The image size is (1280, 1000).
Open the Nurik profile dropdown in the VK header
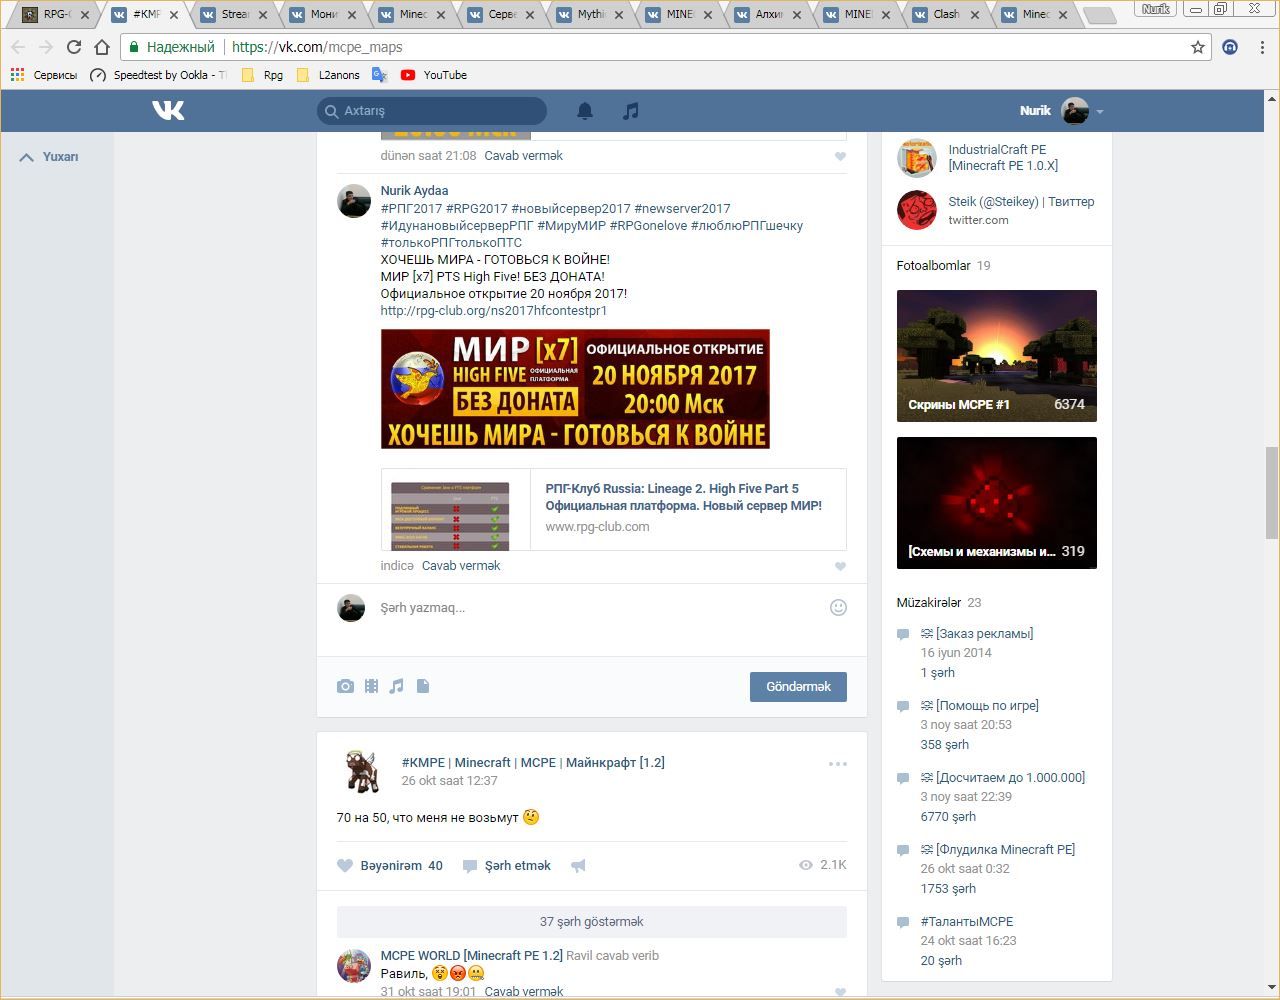[x=1061, y=111]
